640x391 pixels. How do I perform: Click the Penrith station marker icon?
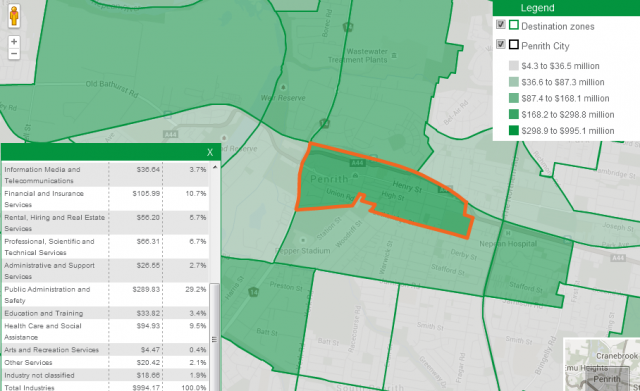click(356, 176)
